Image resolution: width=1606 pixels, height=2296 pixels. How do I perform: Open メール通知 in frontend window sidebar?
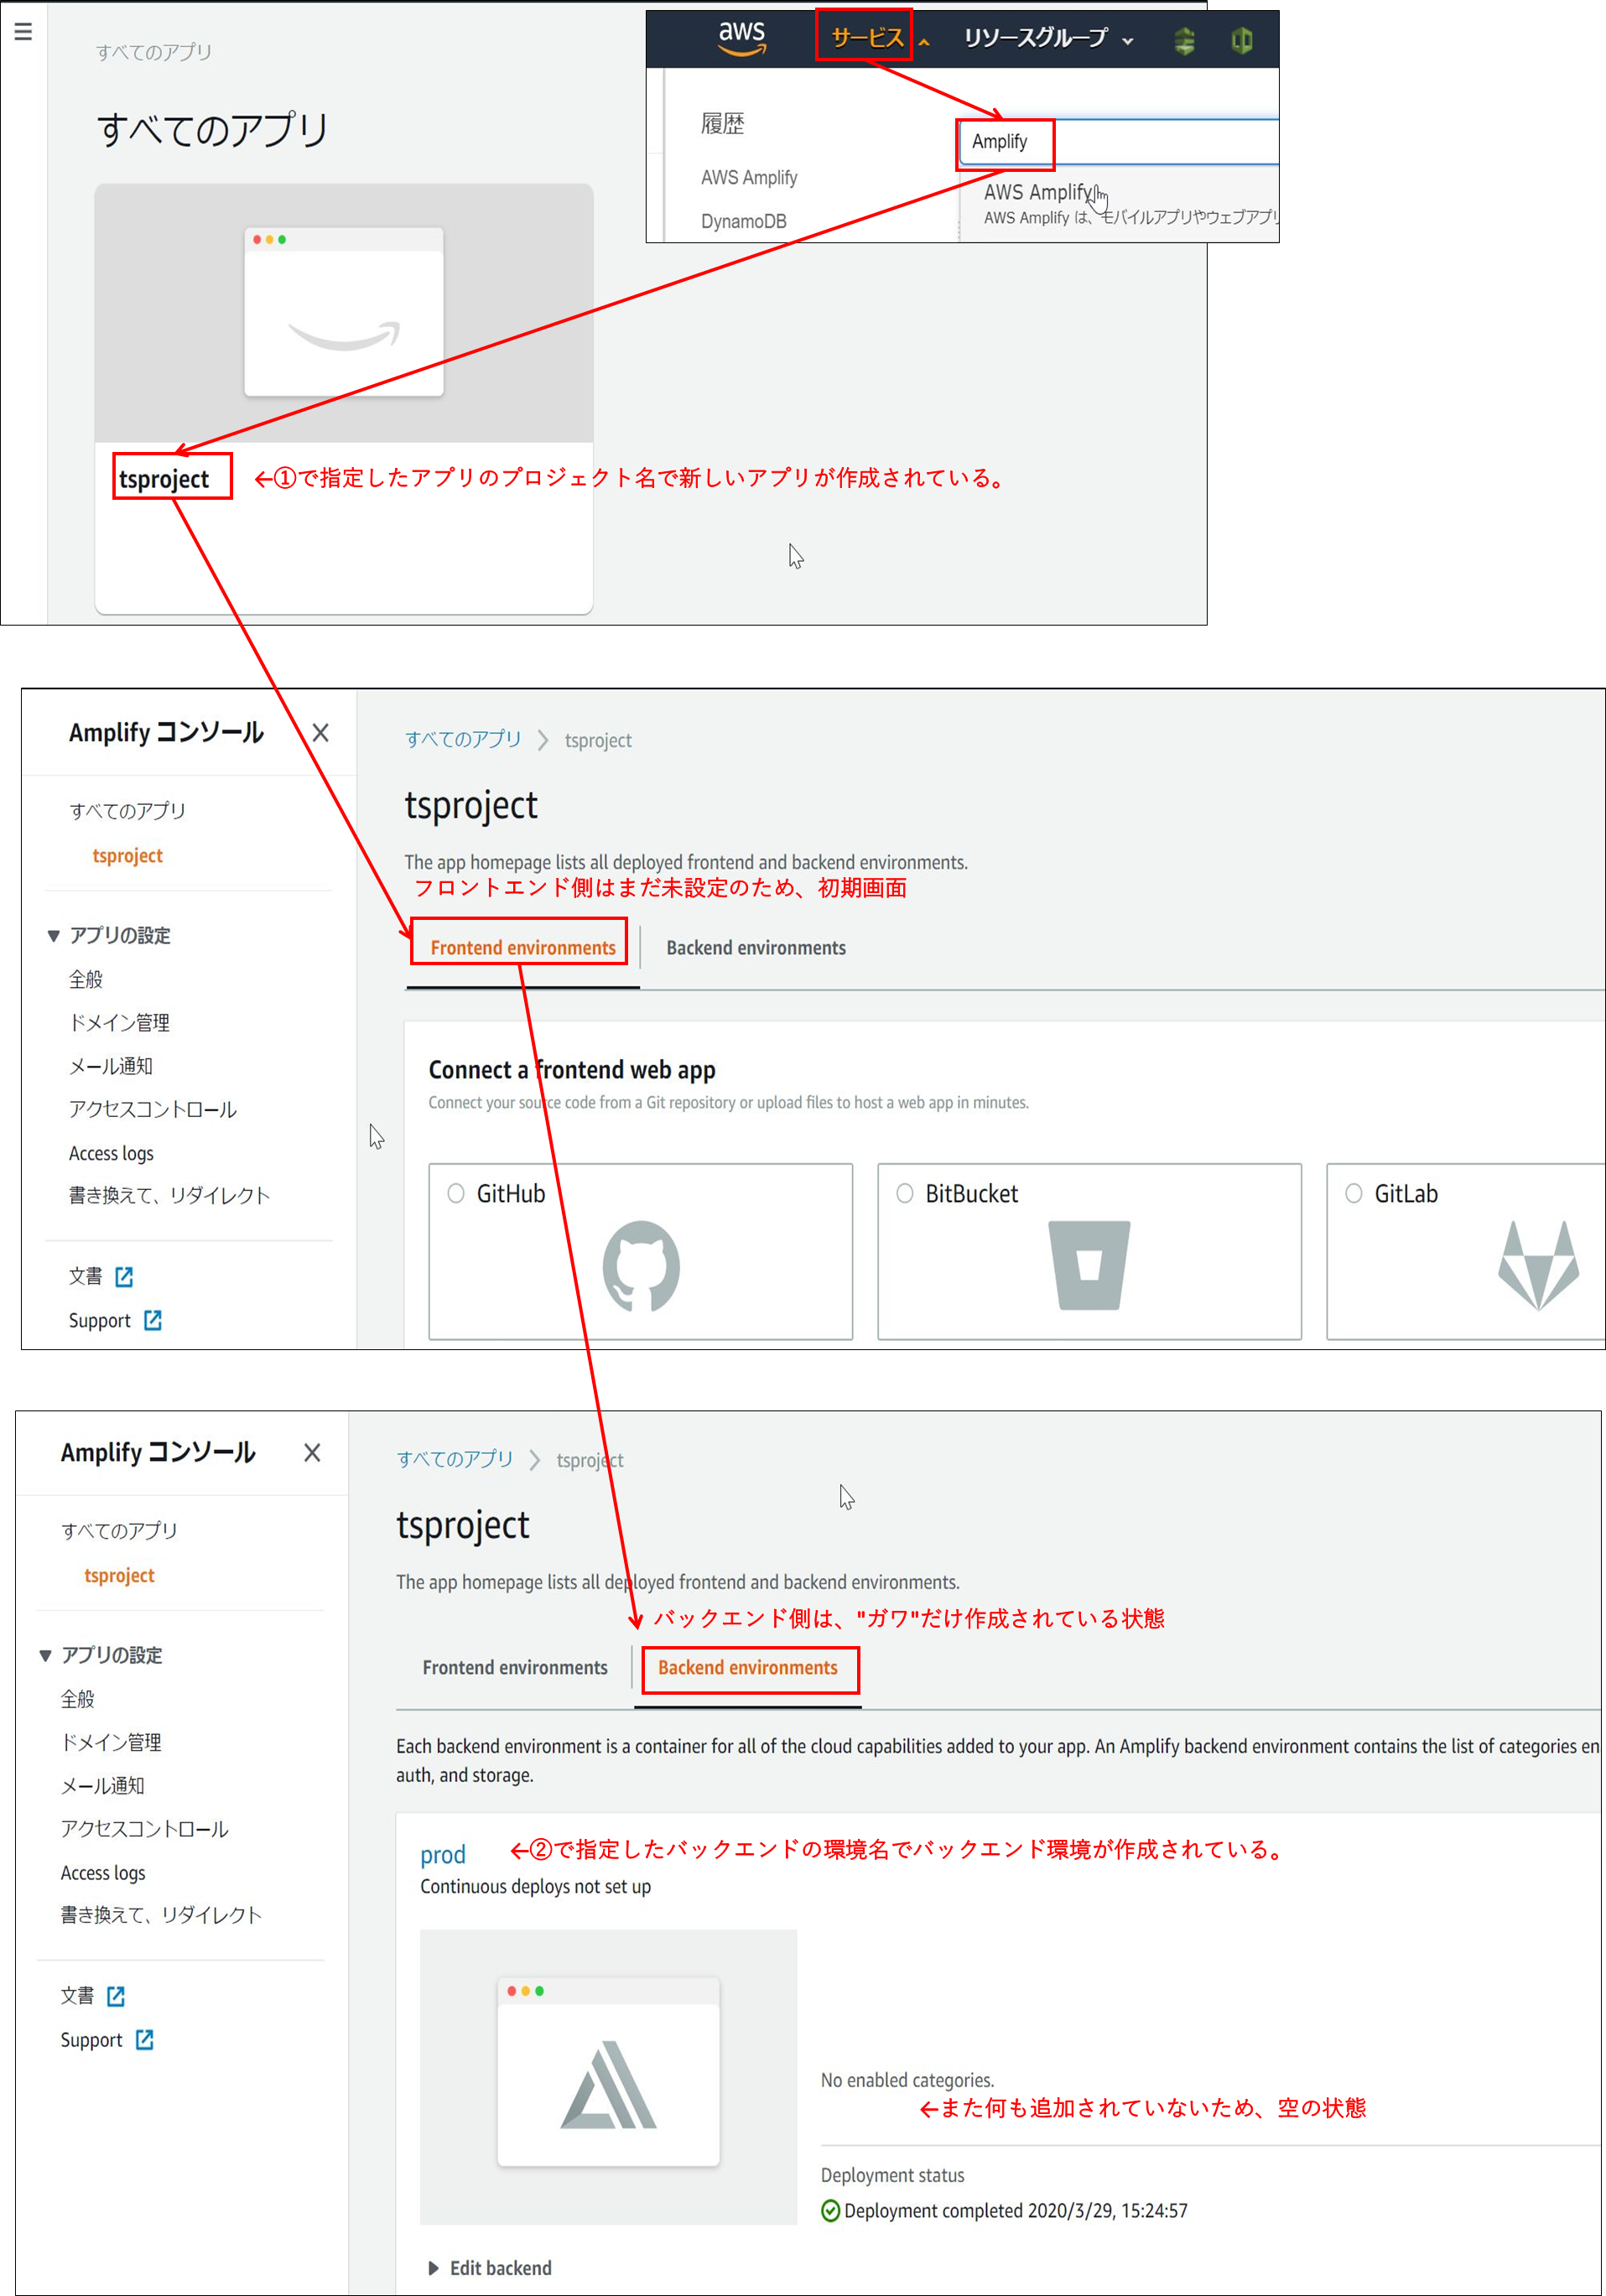[110, 1066]
